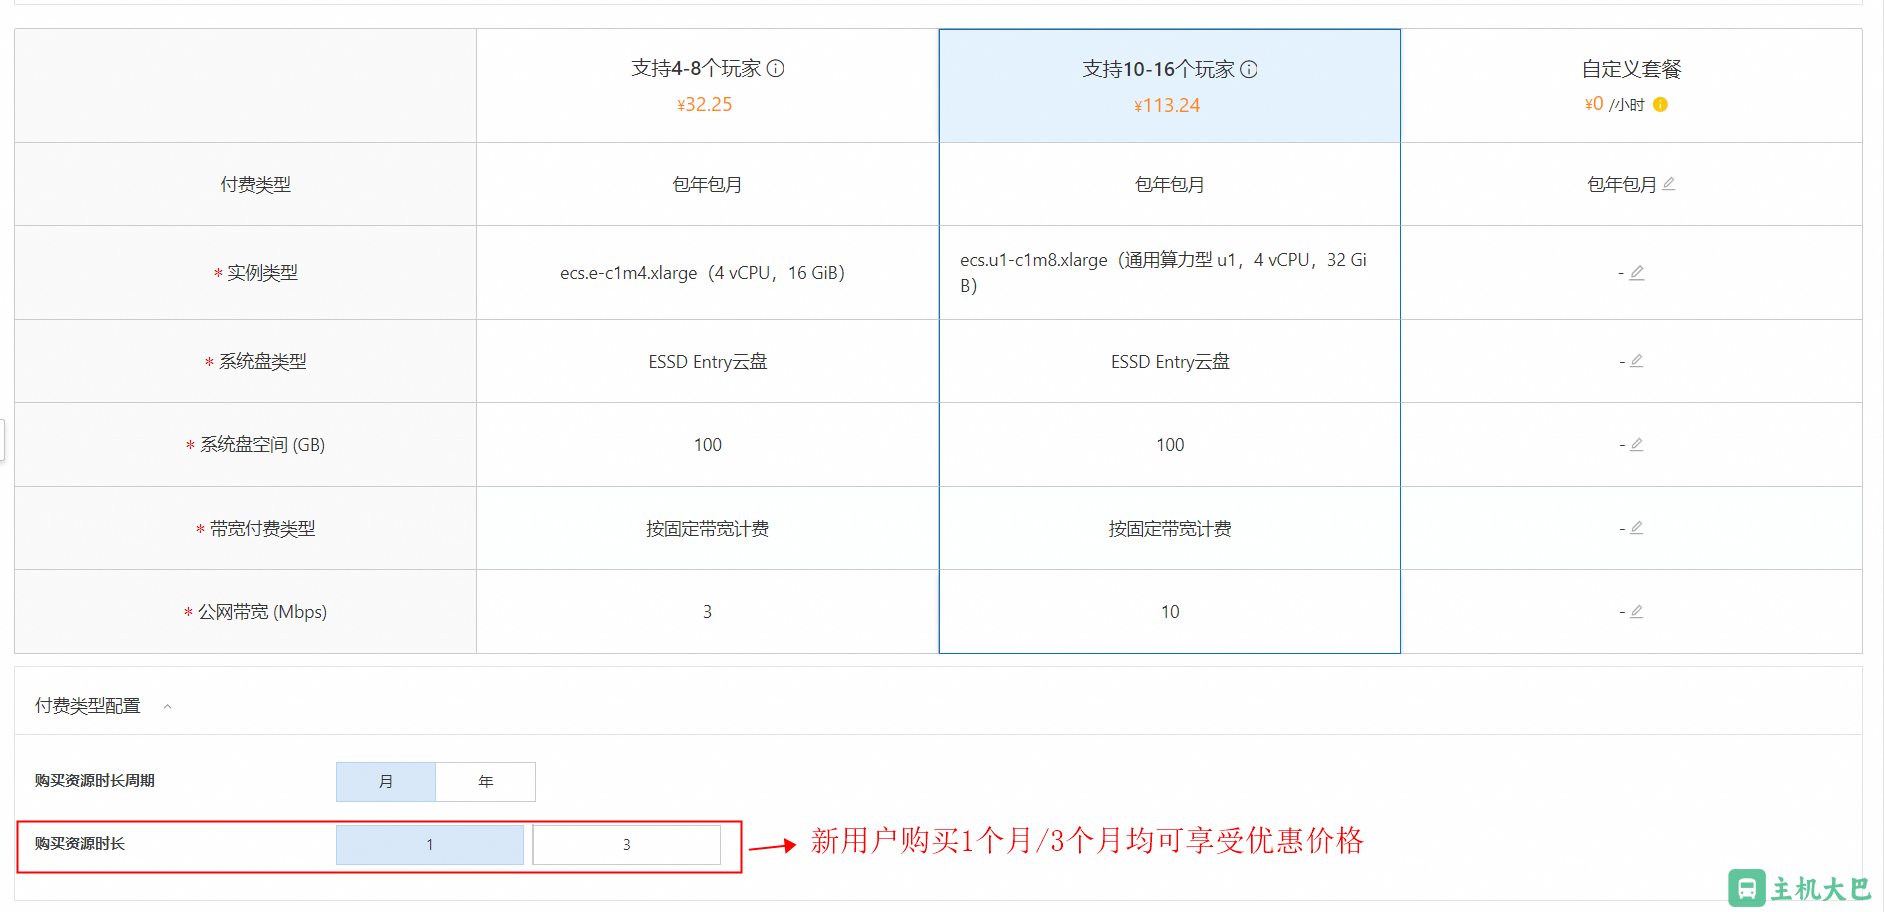Select 年 as purchase duration period

(x=486, y=782)
